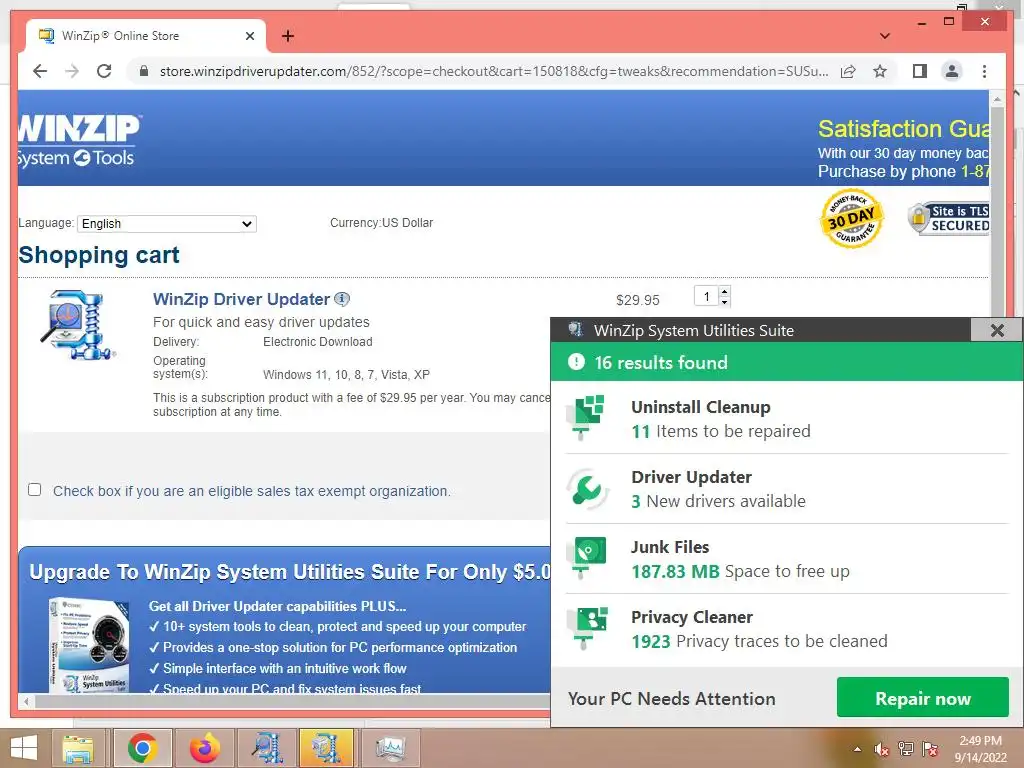This screenshot has width=1024, height=768.
Task: Click the muted volume tray icon
Action: pyautogui.click(x=882, y=749)
